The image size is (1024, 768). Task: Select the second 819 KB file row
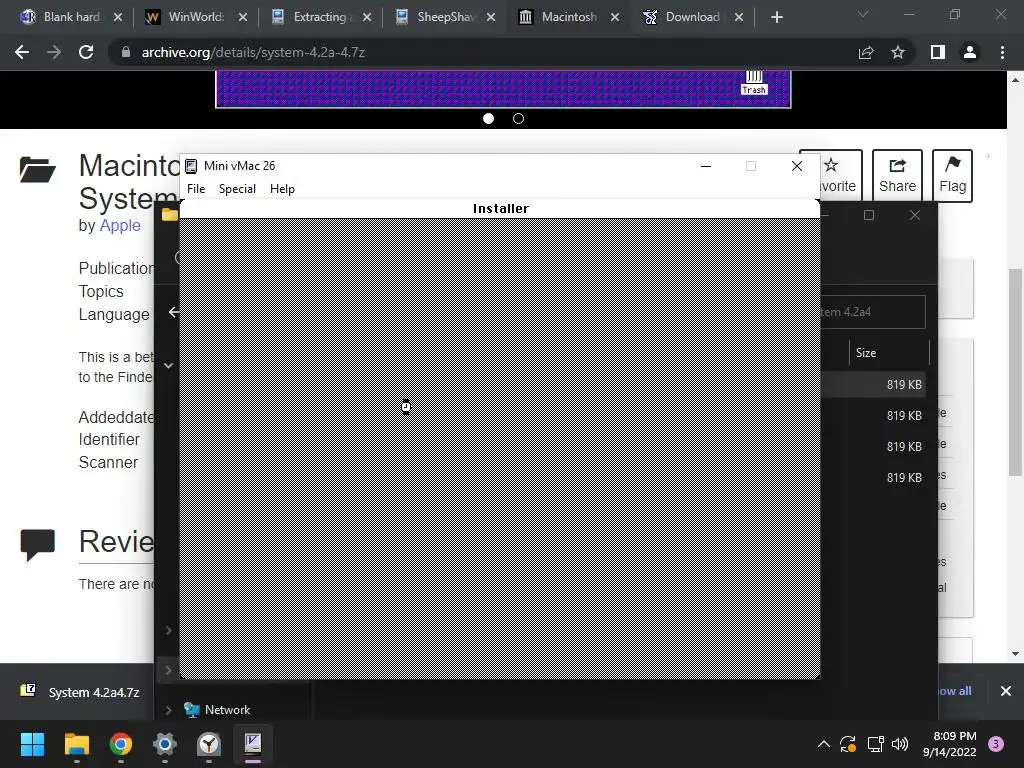tap(873, 415)
